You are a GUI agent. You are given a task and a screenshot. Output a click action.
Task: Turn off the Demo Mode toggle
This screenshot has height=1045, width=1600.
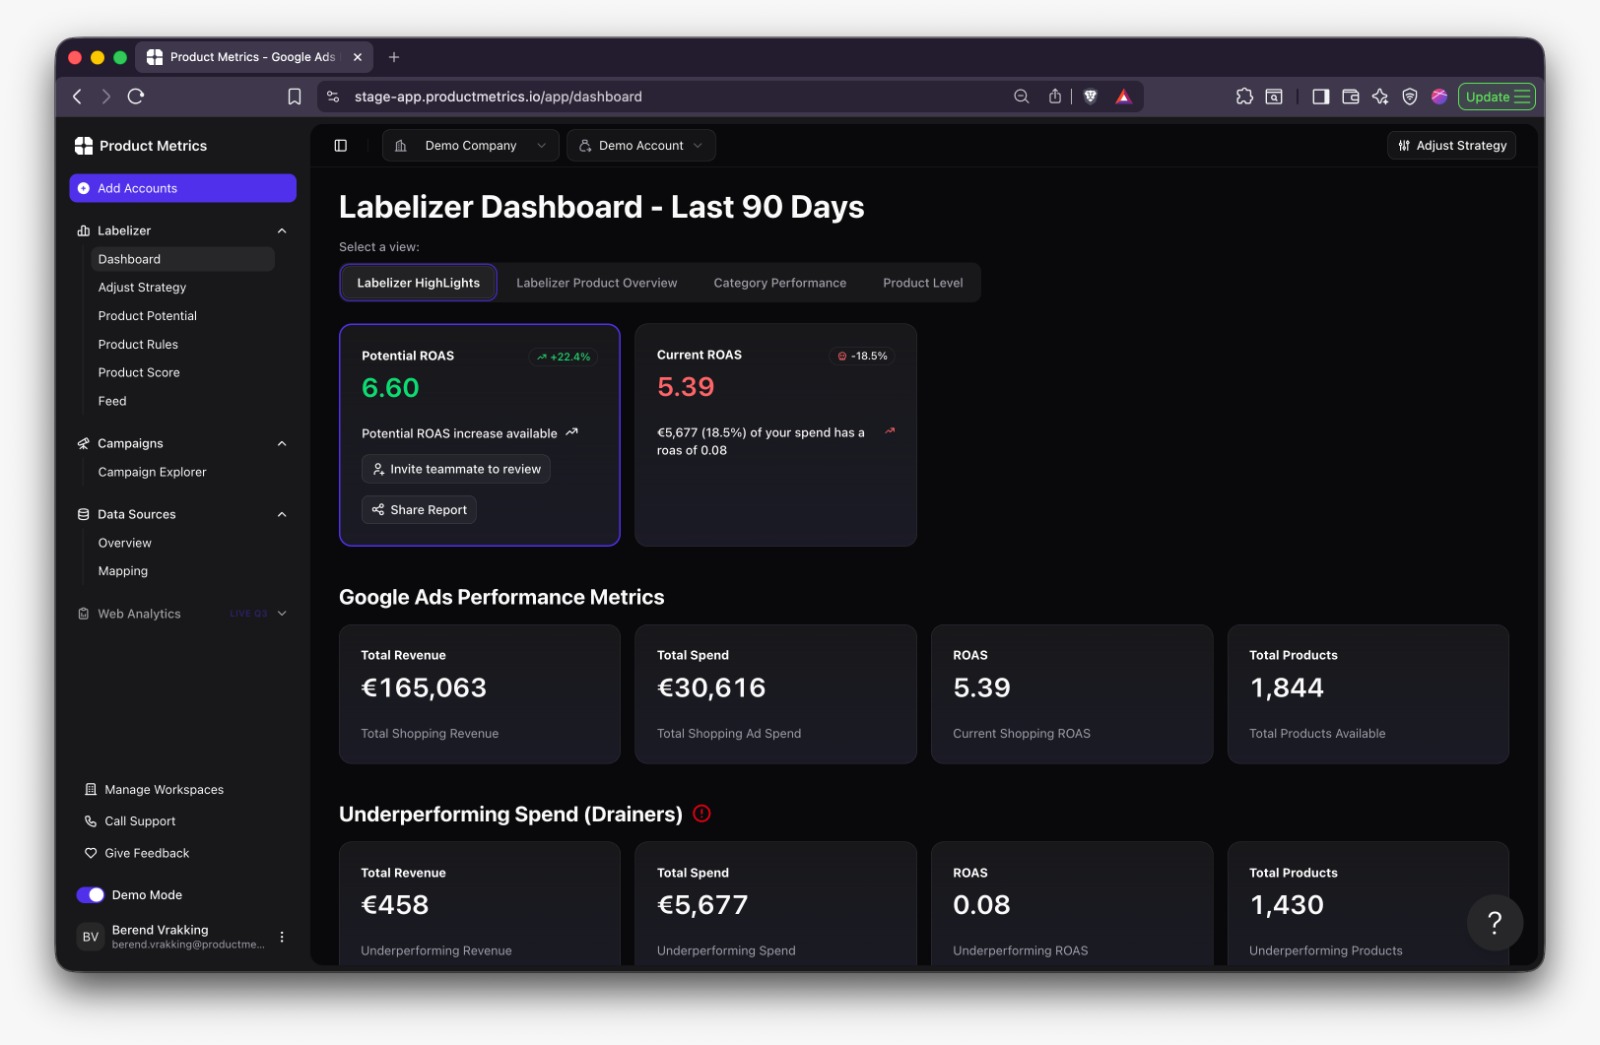90,895
